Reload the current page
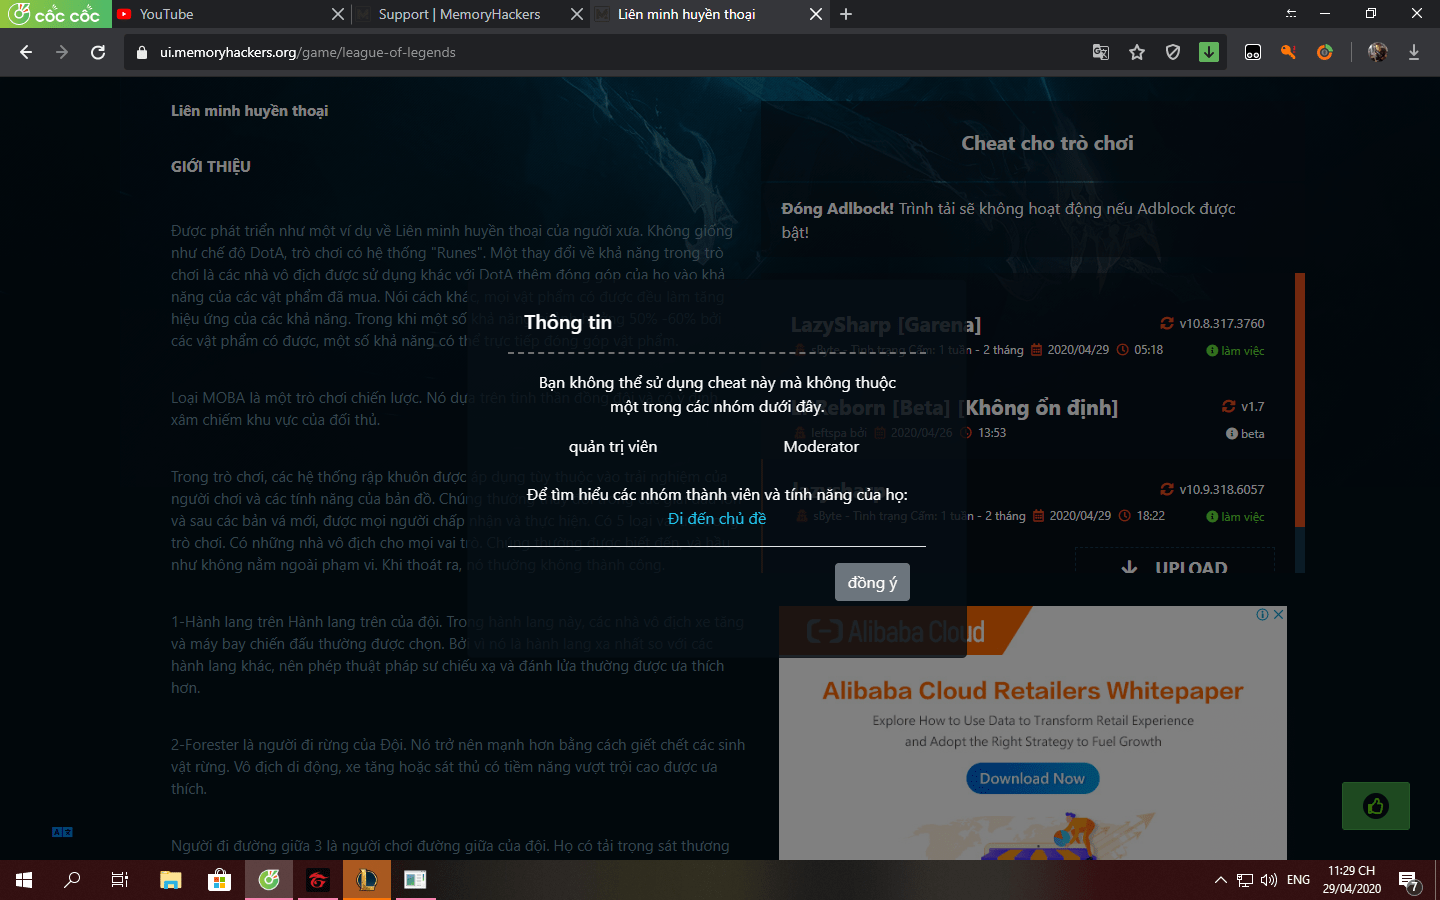 (98, 52)
